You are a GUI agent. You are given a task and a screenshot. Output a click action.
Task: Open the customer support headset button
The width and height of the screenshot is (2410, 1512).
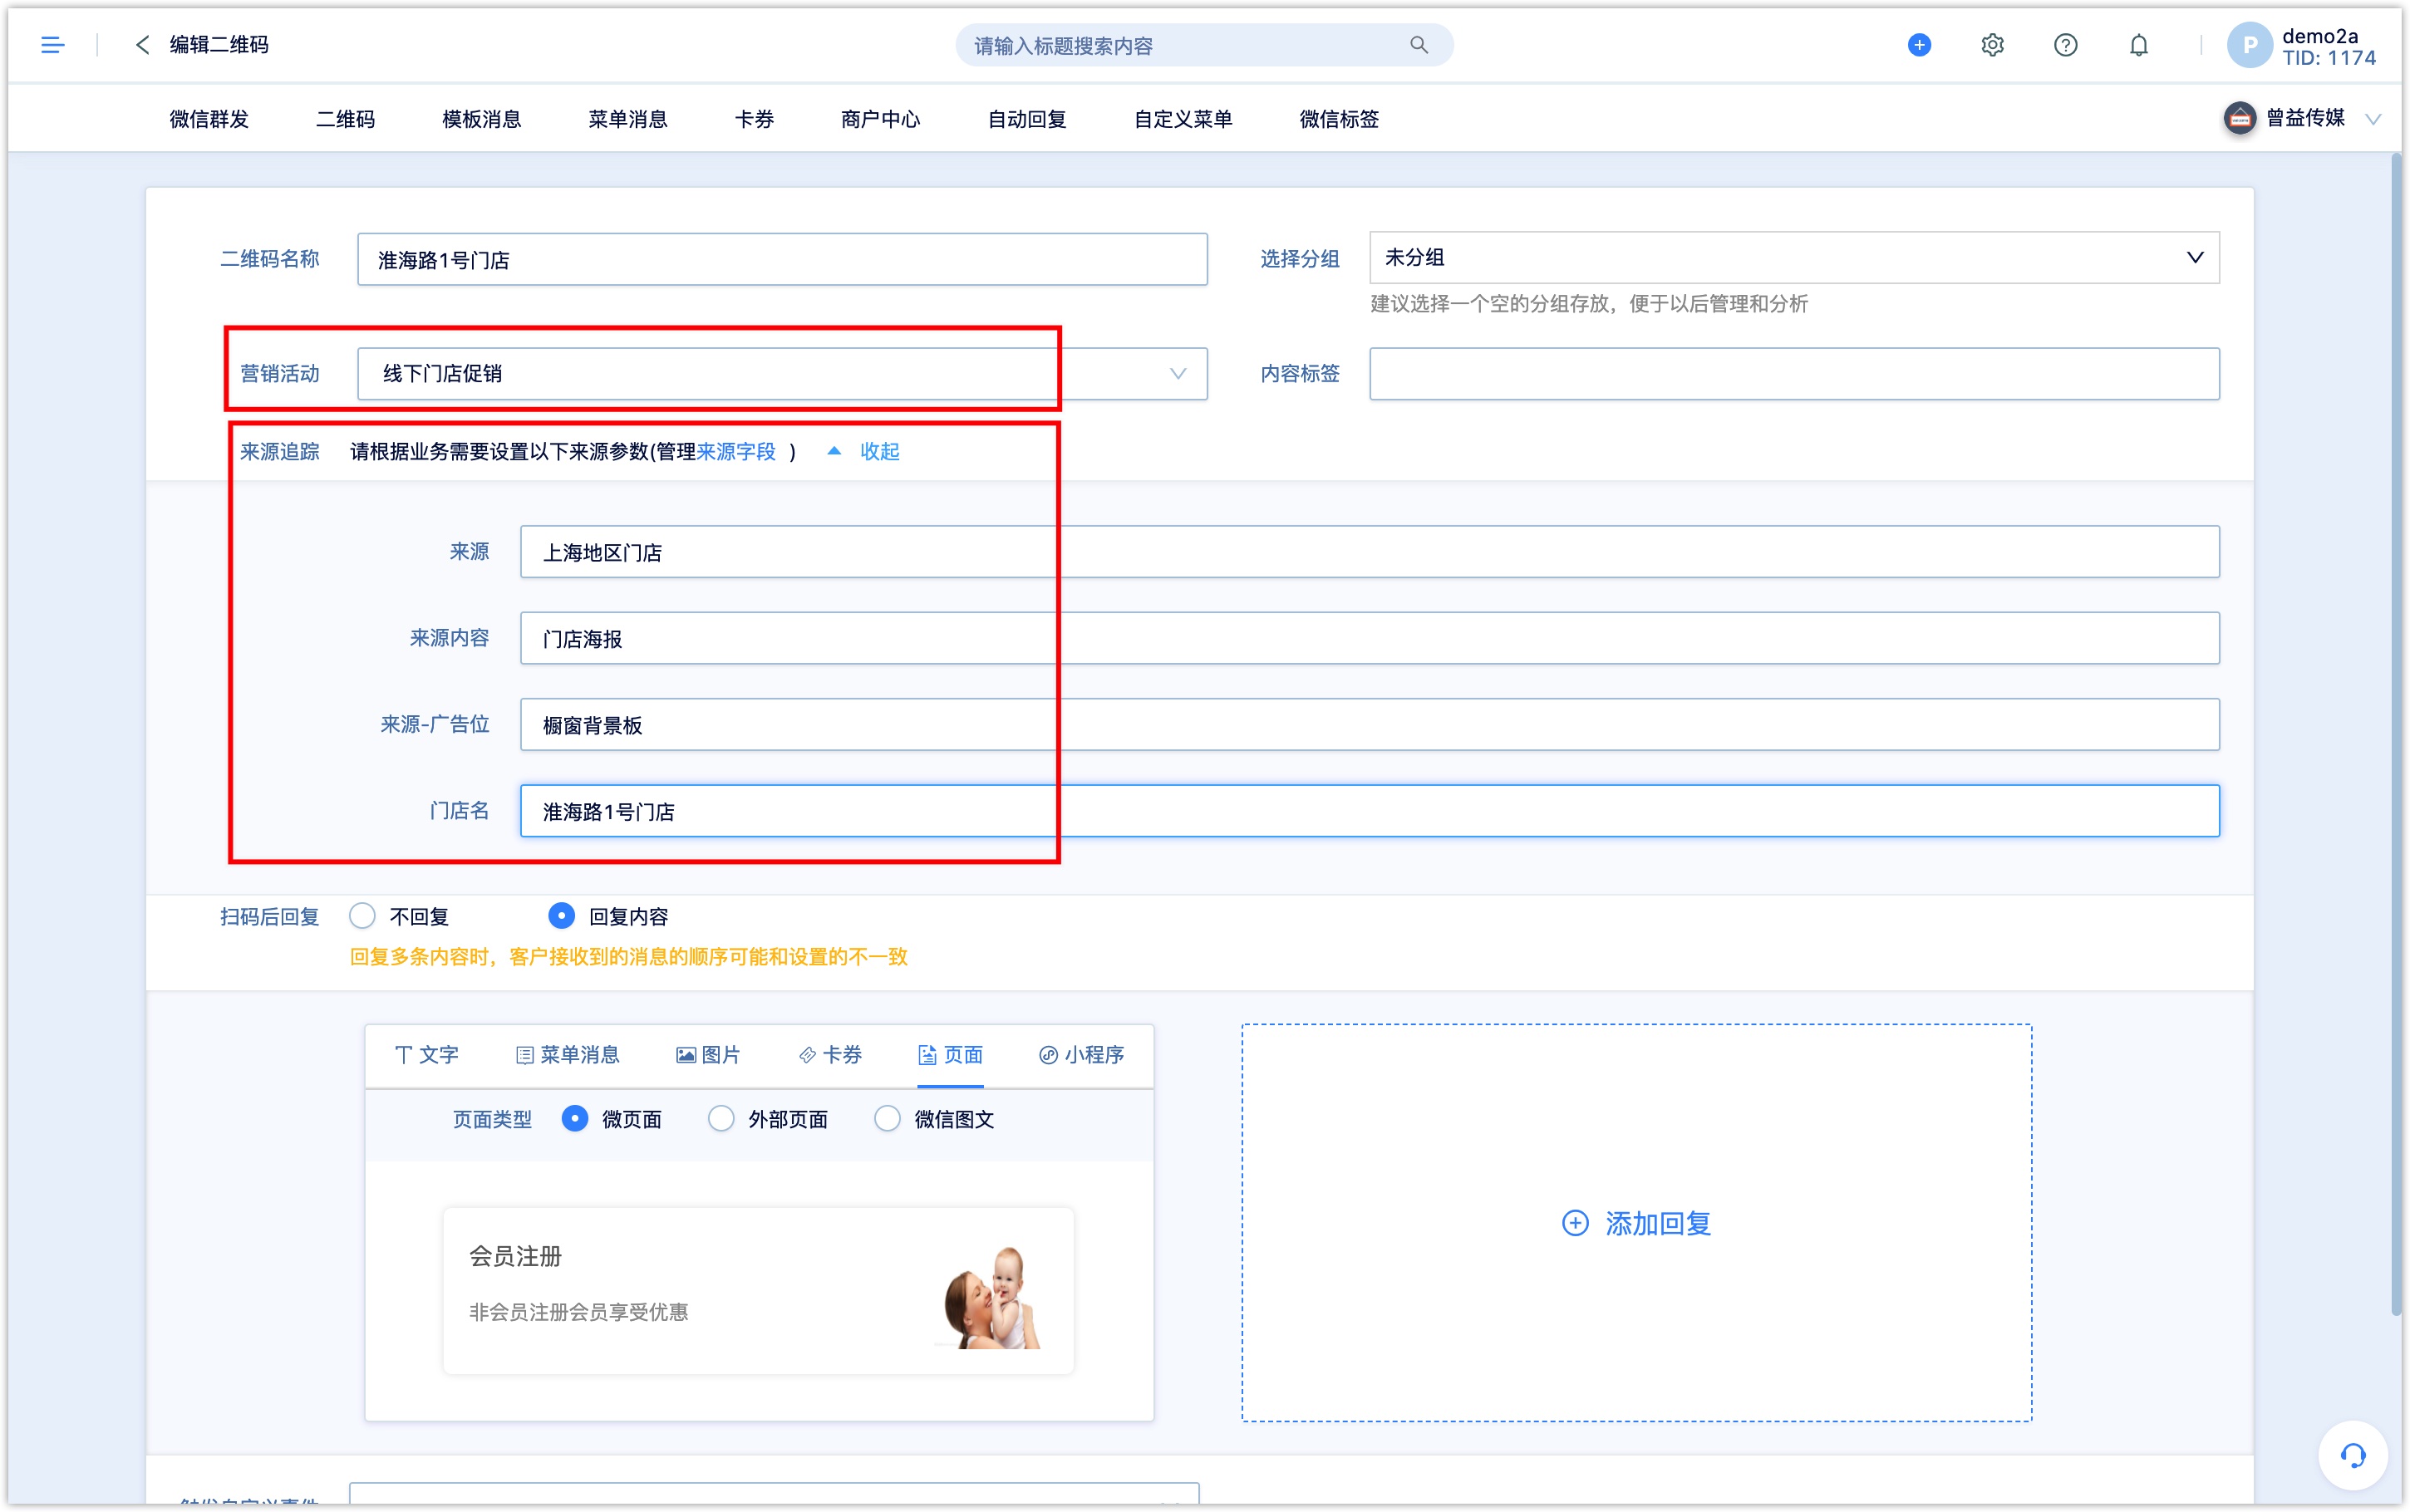[2352, 1455]
